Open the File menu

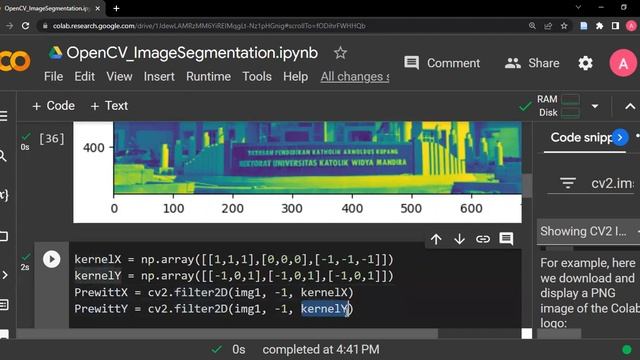[53, 77]
